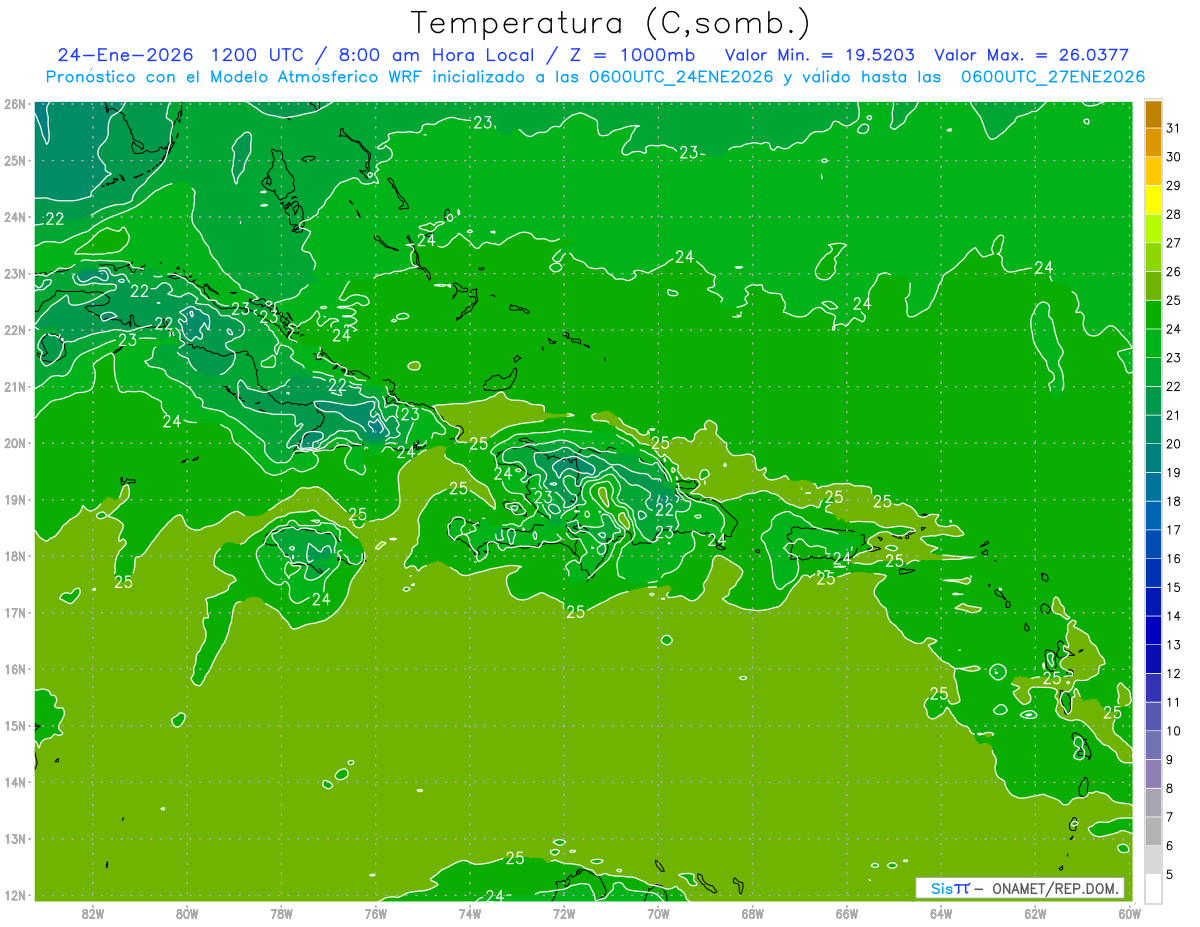Viewport: 1200px width, 927px height.
Task: Click the "19N" latitude axis label
Action: click(15, 499)
